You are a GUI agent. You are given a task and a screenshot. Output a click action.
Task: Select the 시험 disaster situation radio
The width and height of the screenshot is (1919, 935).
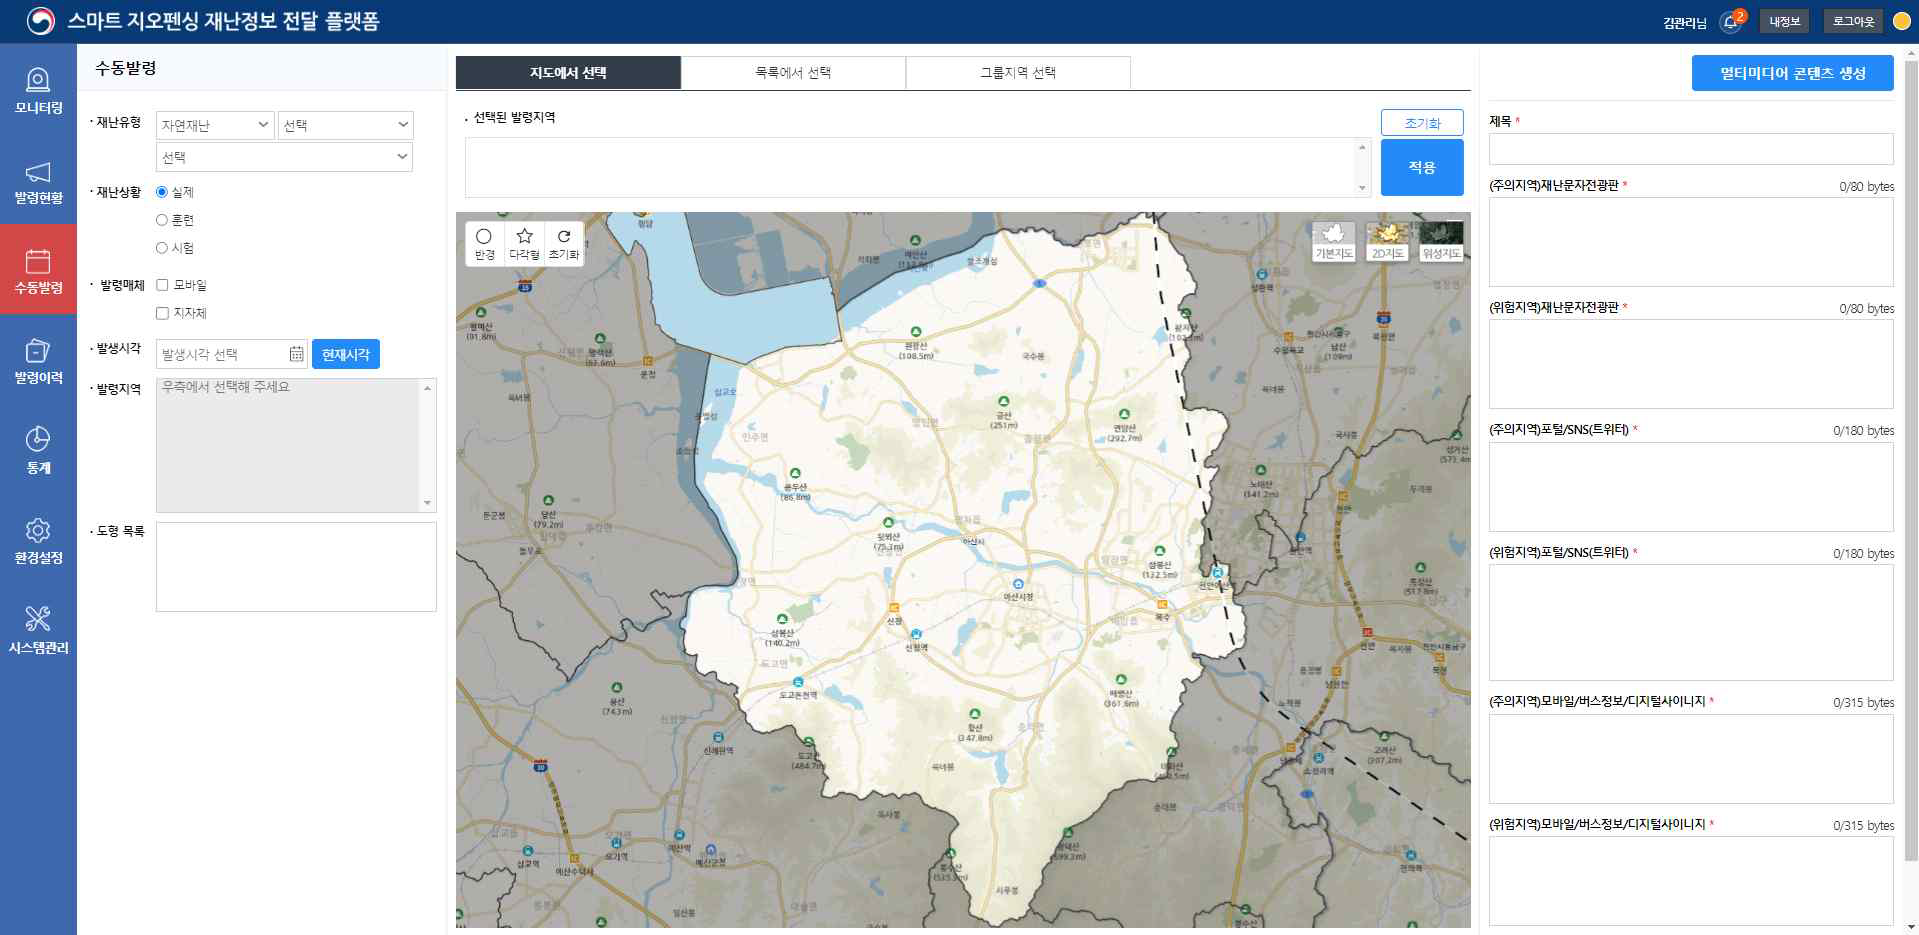(x=162, y=248)
